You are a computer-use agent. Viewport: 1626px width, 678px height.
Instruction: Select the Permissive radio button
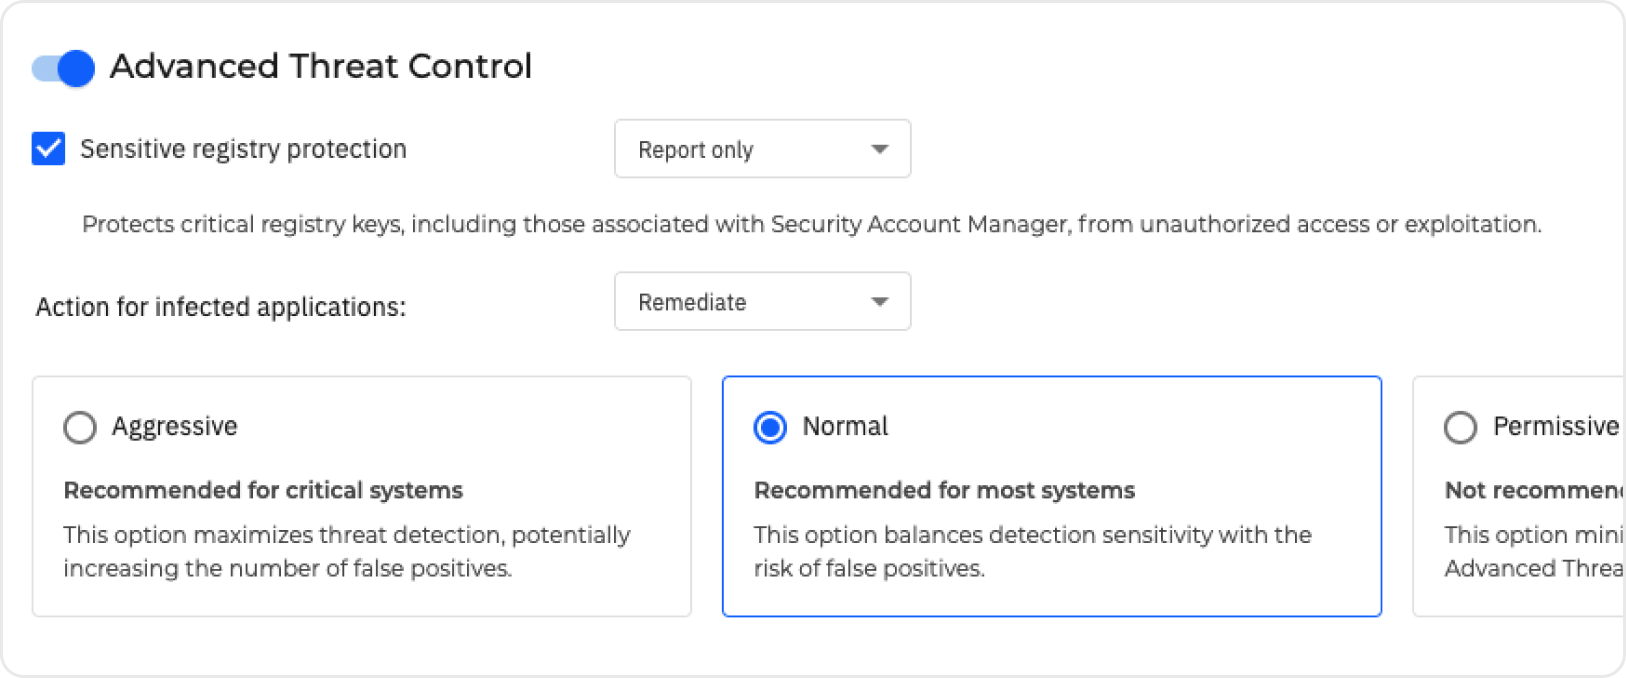1460,427
